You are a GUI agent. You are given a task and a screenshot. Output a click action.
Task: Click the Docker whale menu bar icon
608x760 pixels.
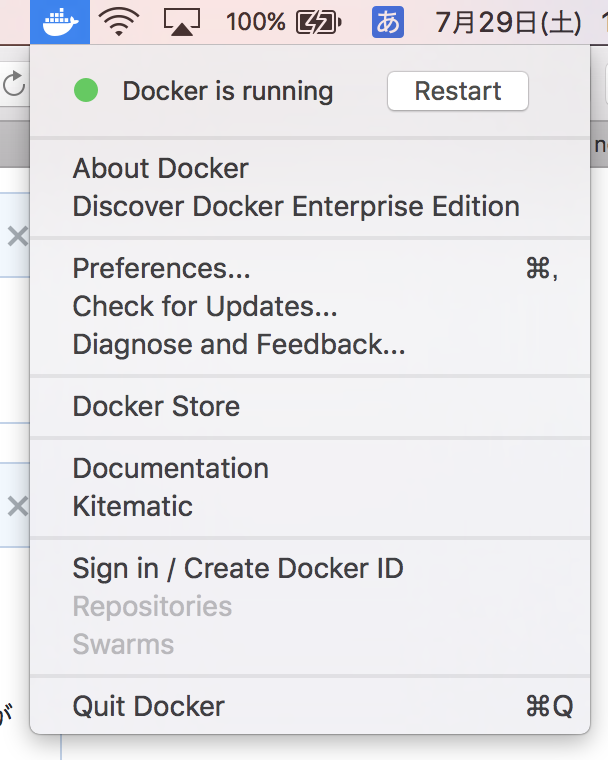point(60,22)
